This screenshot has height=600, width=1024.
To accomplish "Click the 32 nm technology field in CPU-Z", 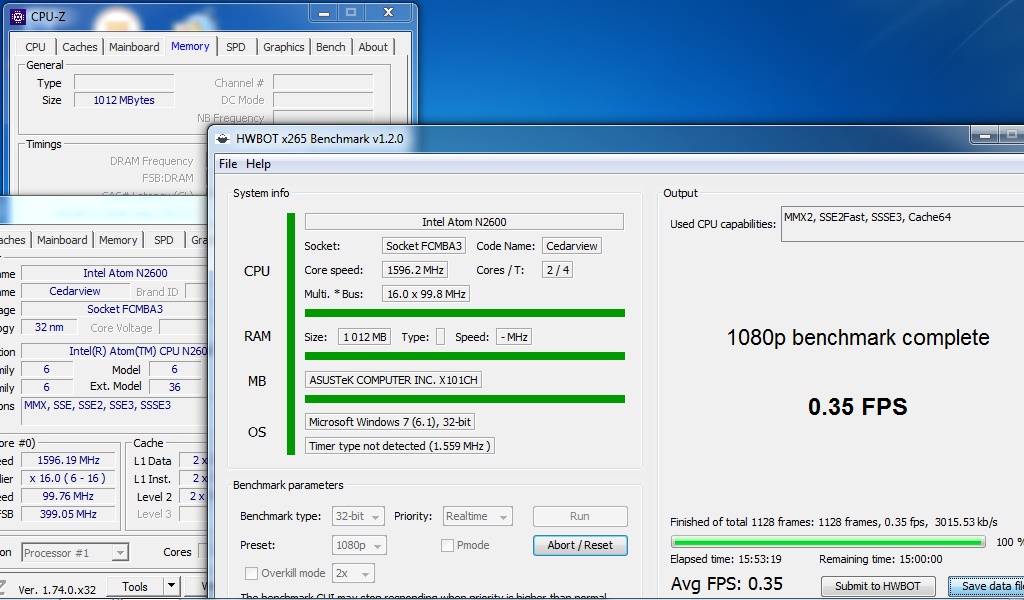I will pos(50,327).
